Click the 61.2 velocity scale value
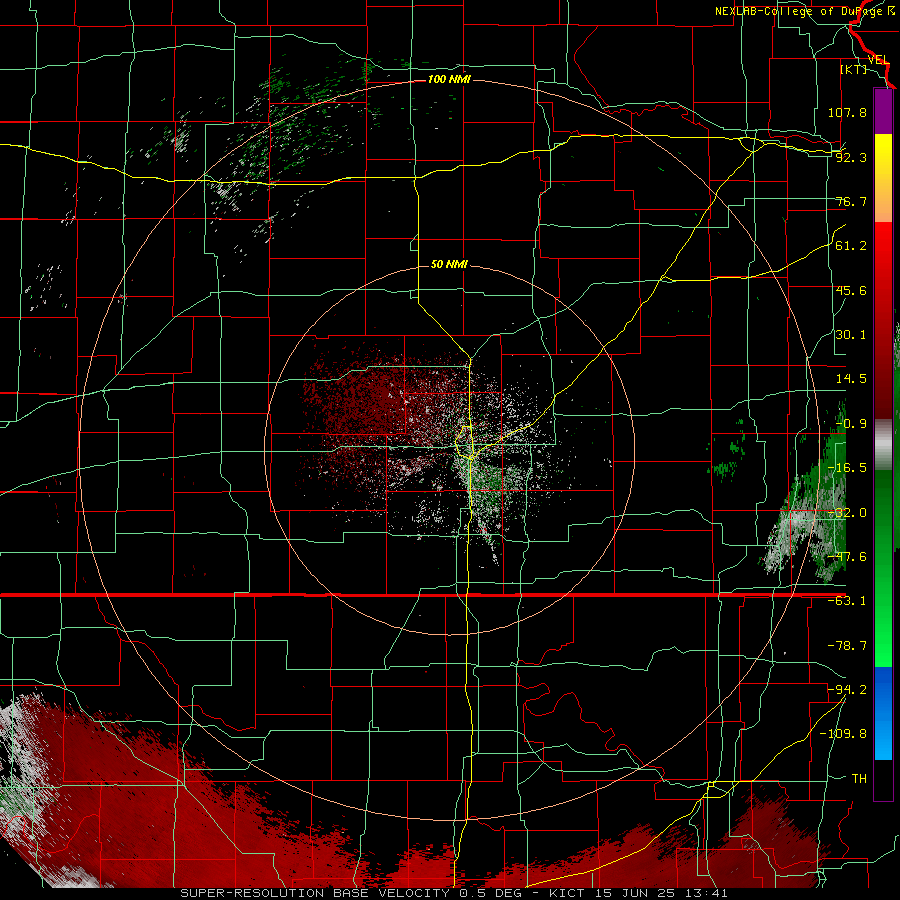The height and width of the screenshot is (900, 900). pyautogui.click(x=851, y=246)
